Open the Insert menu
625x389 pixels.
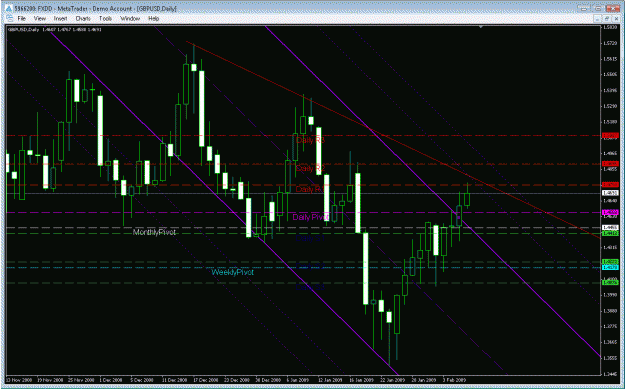pyautogui.click(x=61, y=18)
